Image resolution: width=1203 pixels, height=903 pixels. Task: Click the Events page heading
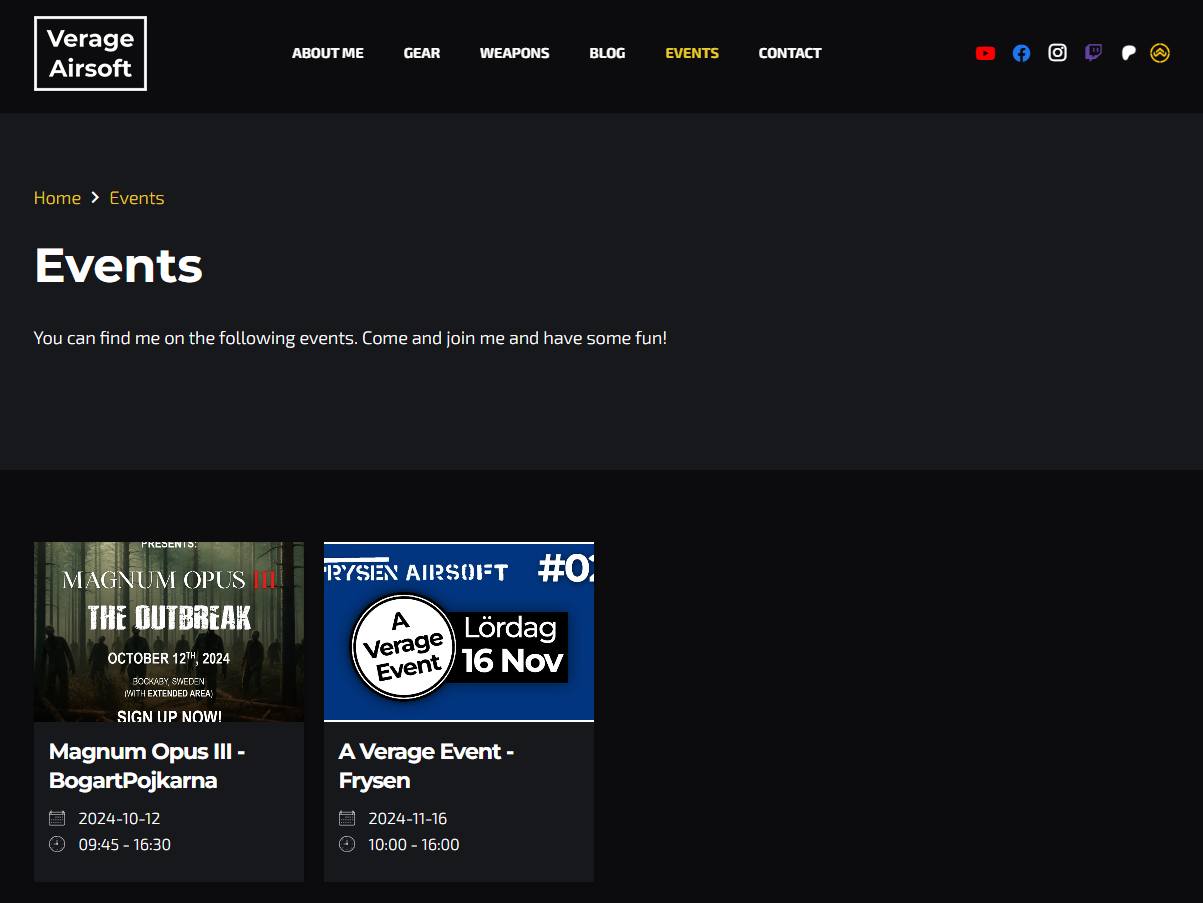pos(118,265)
